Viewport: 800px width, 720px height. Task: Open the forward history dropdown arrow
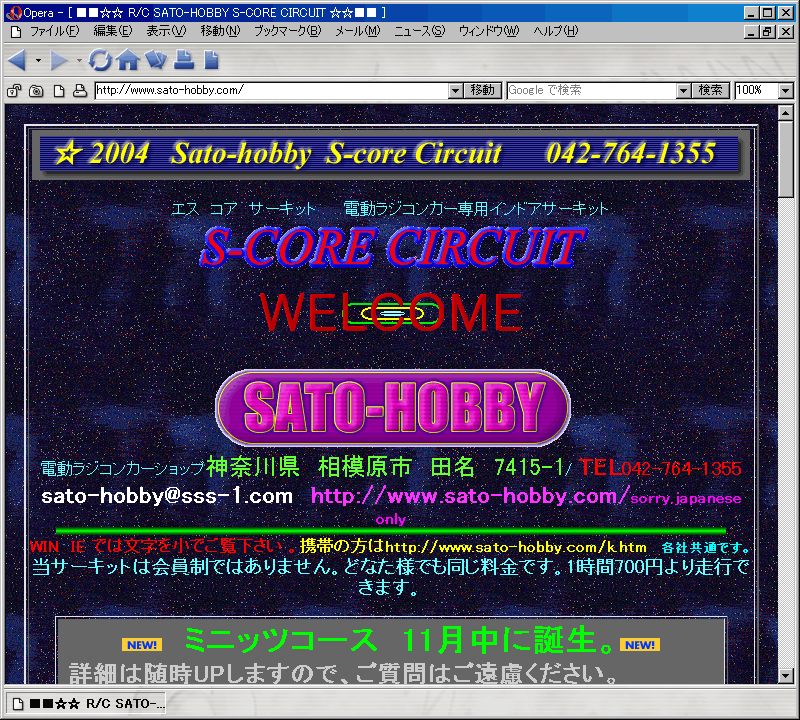coord(79,60)
